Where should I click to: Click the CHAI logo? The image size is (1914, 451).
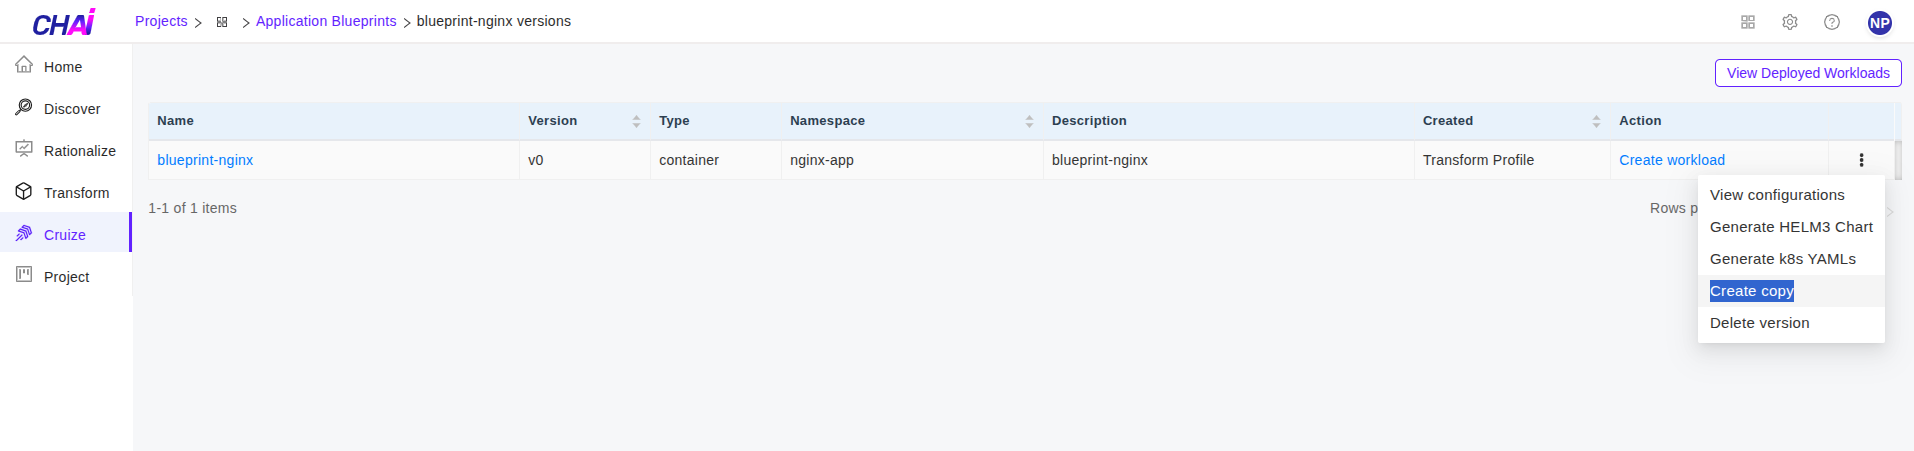point(64,22)
